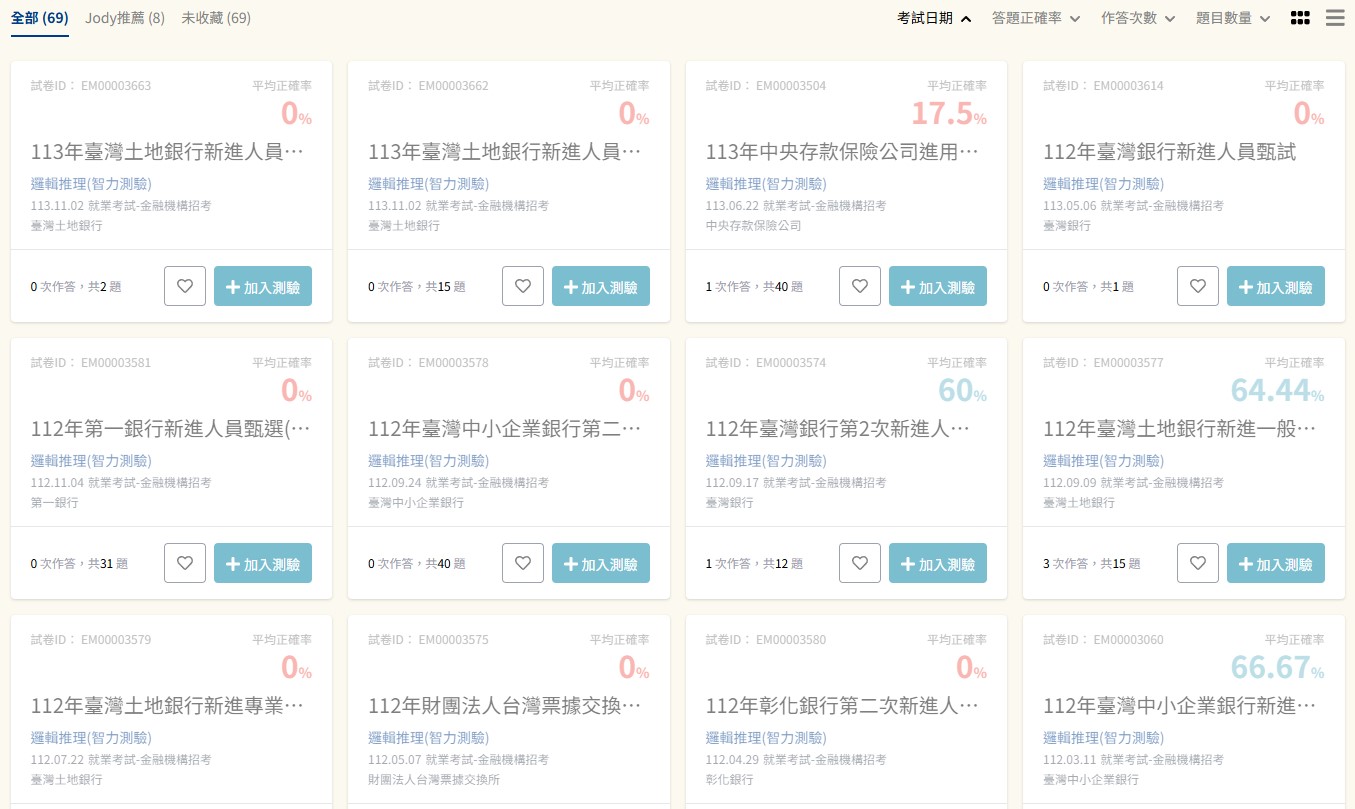Open exam title 112年臺灣土地銀行新進一般…
The image size is (1355, 809).
1180,430
